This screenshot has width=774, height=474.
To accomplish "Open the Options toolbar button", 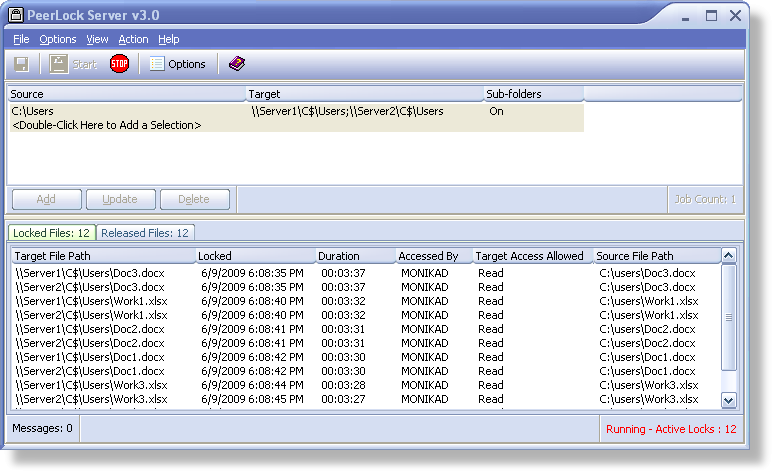I will [x=178, y=64].
